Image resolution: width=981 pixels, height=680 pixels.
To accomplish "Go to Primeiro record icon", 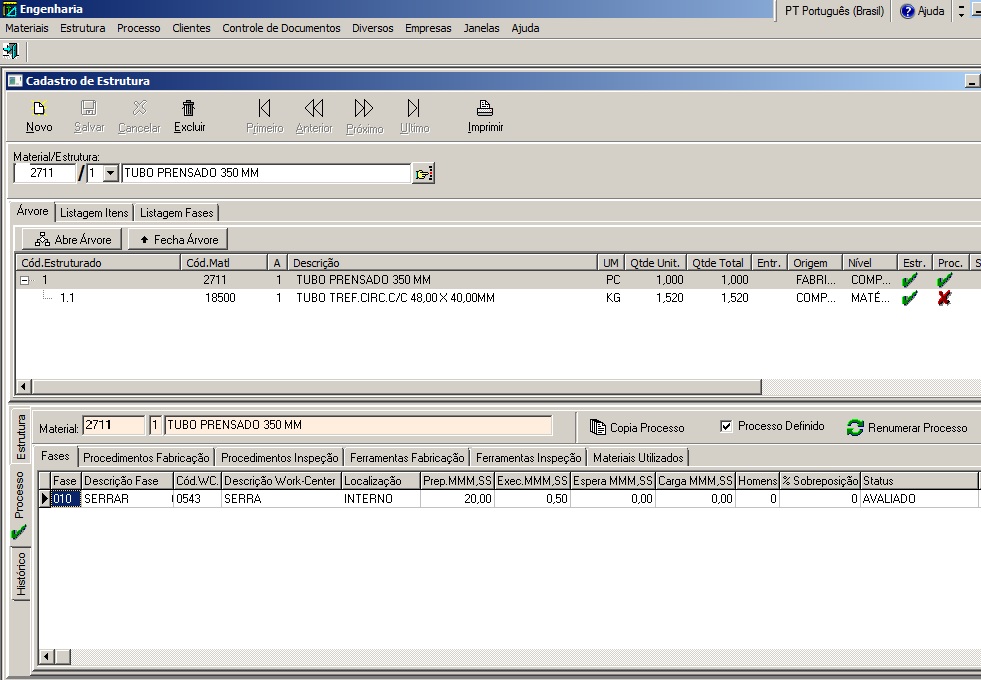I will [264, 108].
